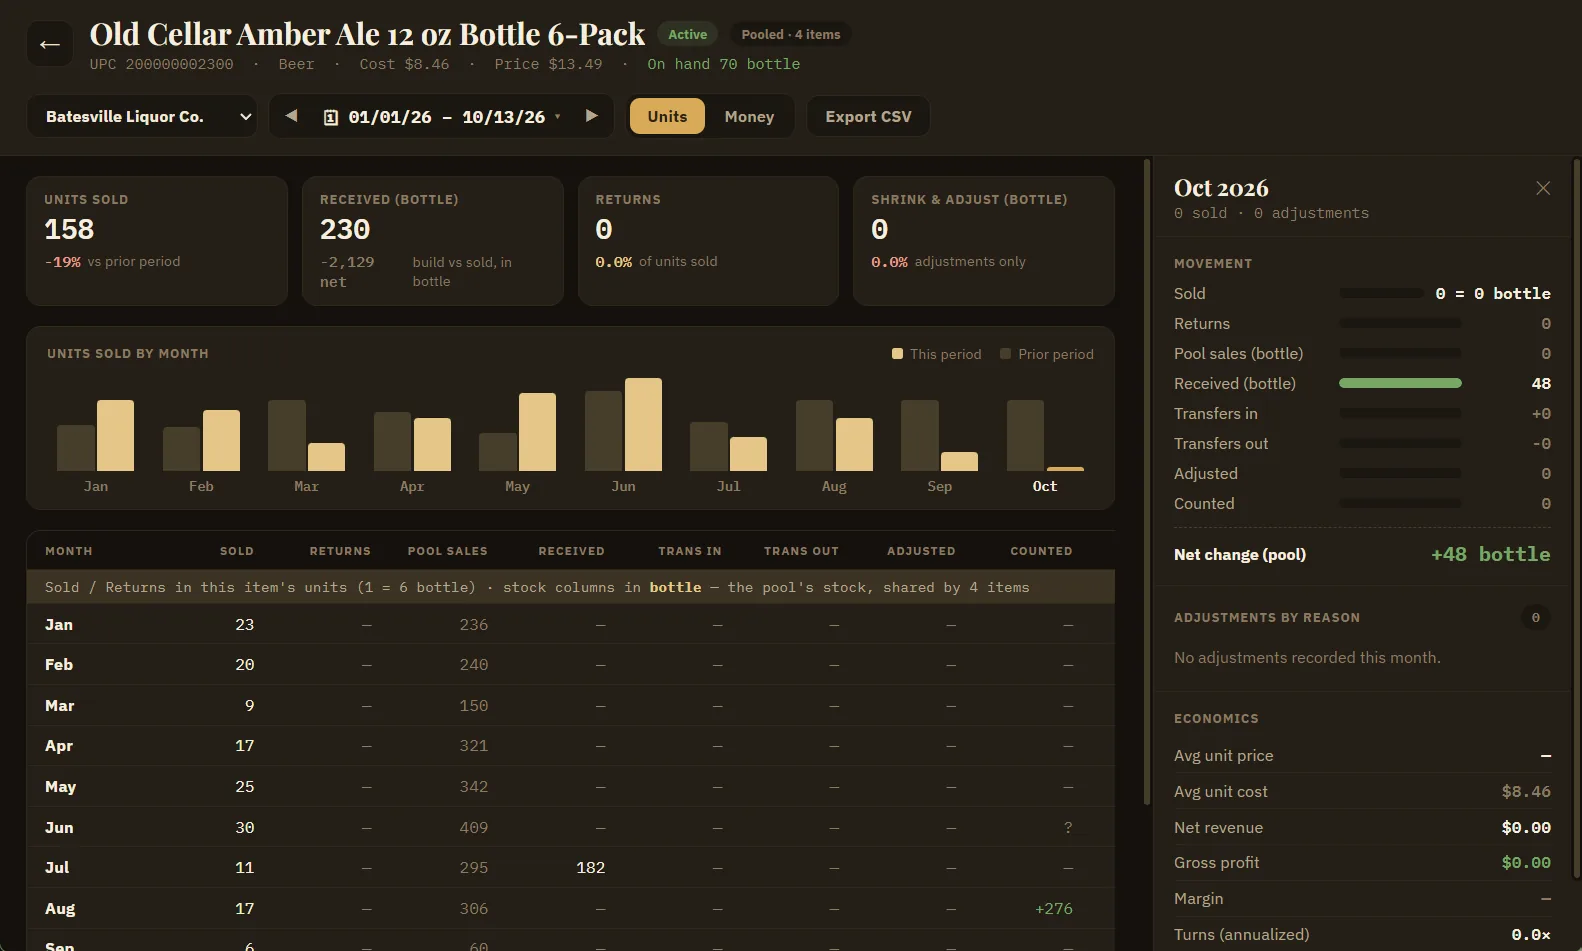
Task: Select the Jan bars in the chart
Action: (96, 436)
